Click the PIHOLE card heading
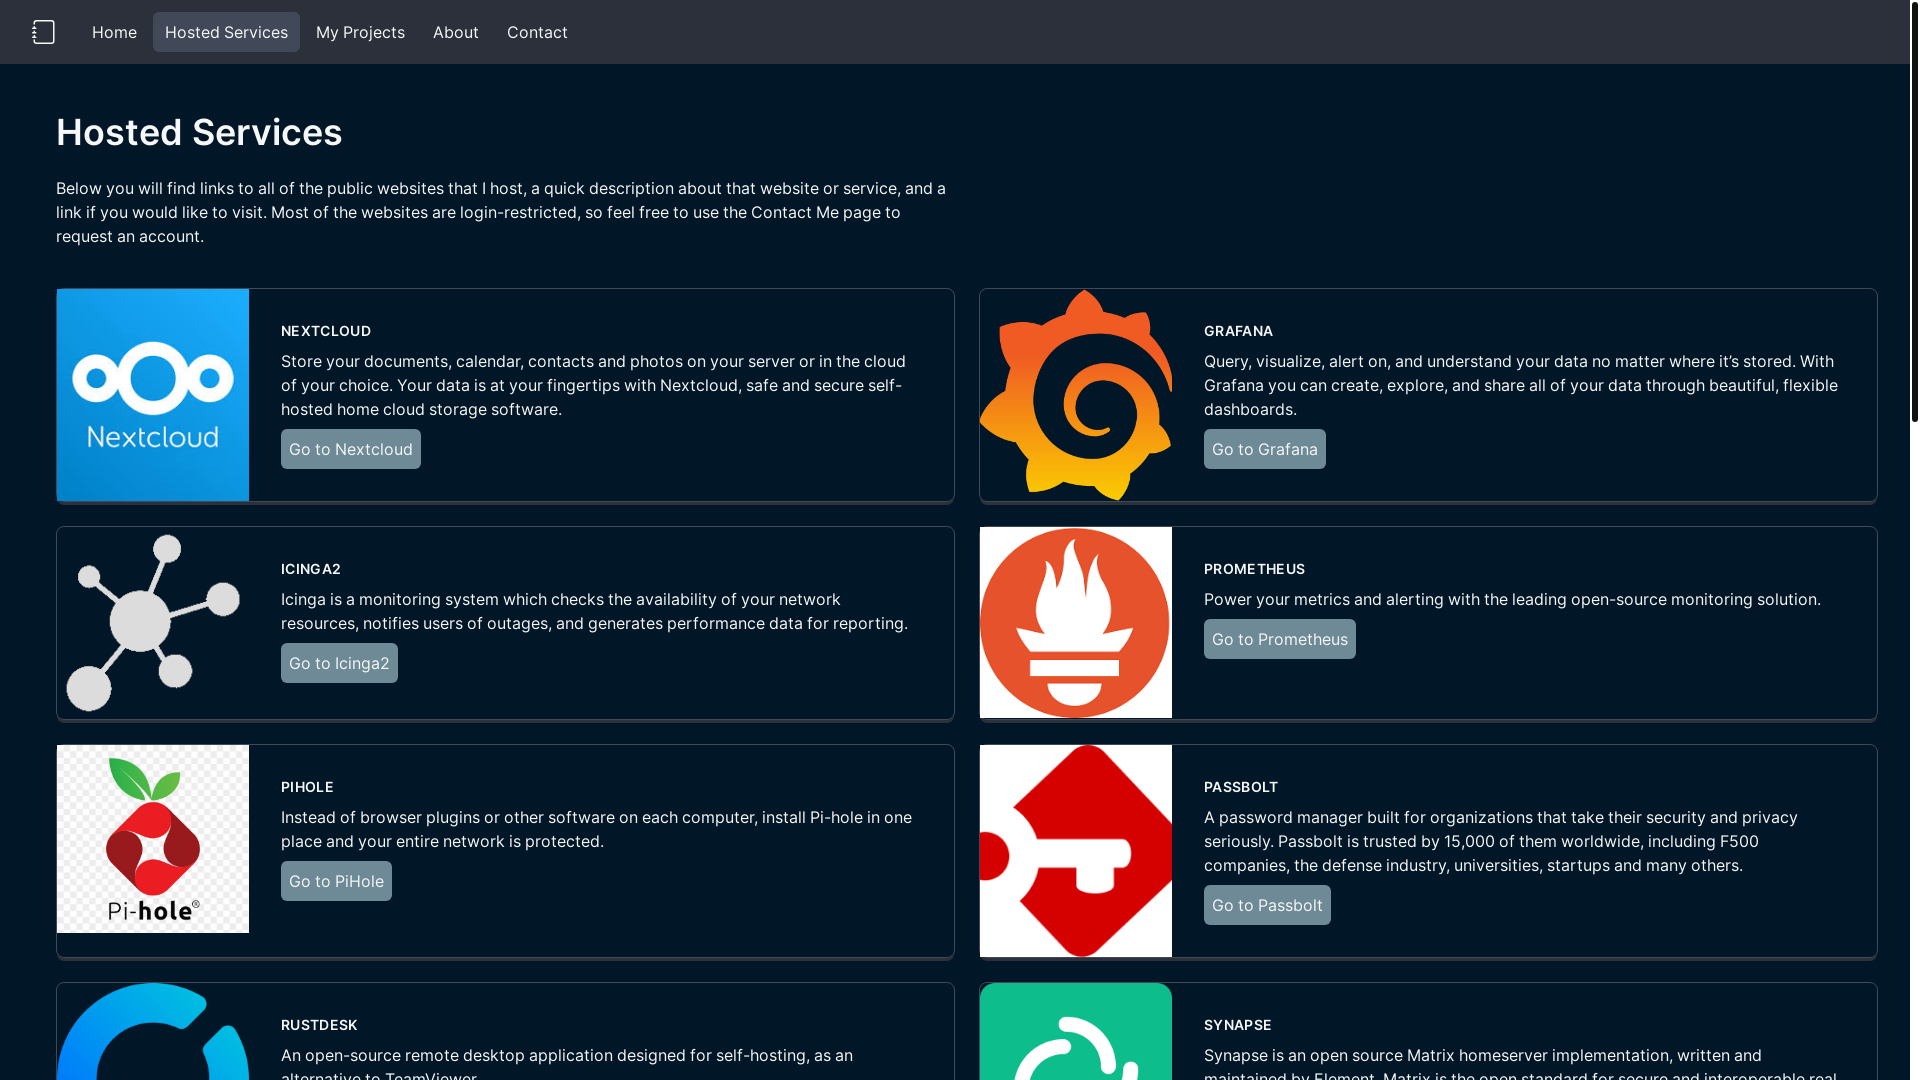1920x1080 pixels. point(307,787)
